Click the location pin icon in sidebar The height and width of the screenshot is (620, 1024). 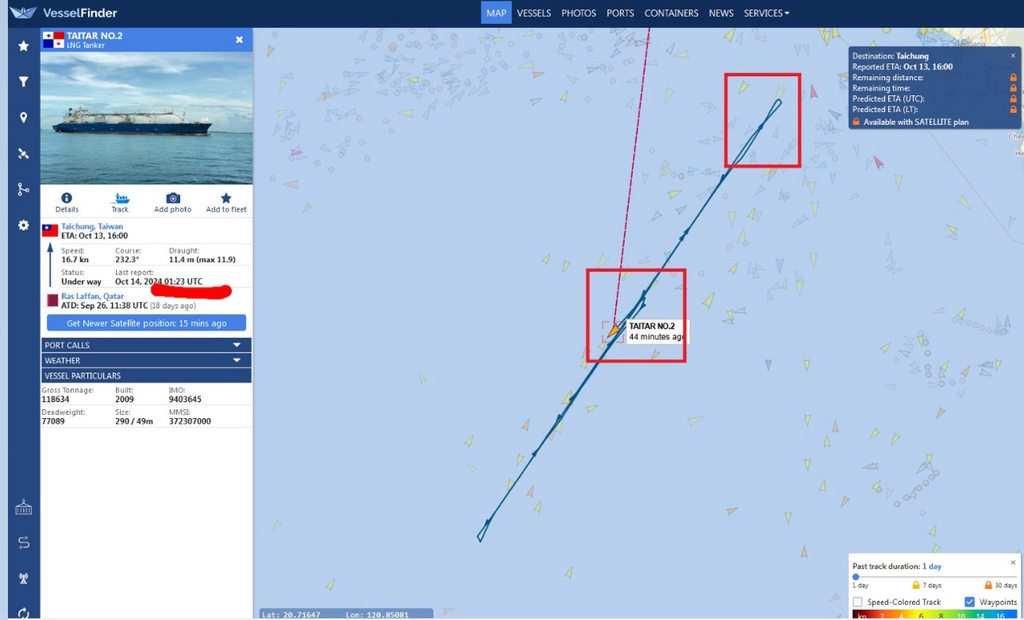click(24, 118)
